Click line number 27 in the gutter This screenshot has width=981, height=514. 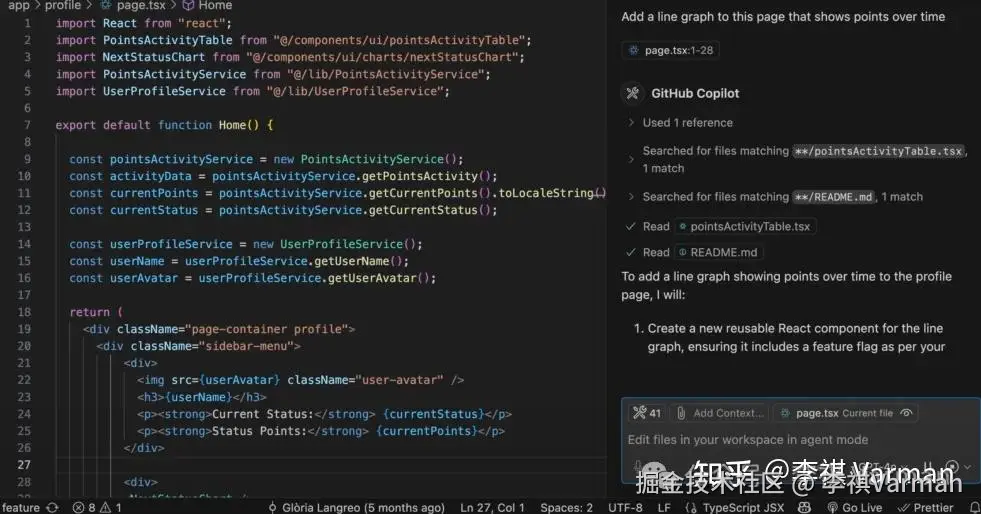24,465
